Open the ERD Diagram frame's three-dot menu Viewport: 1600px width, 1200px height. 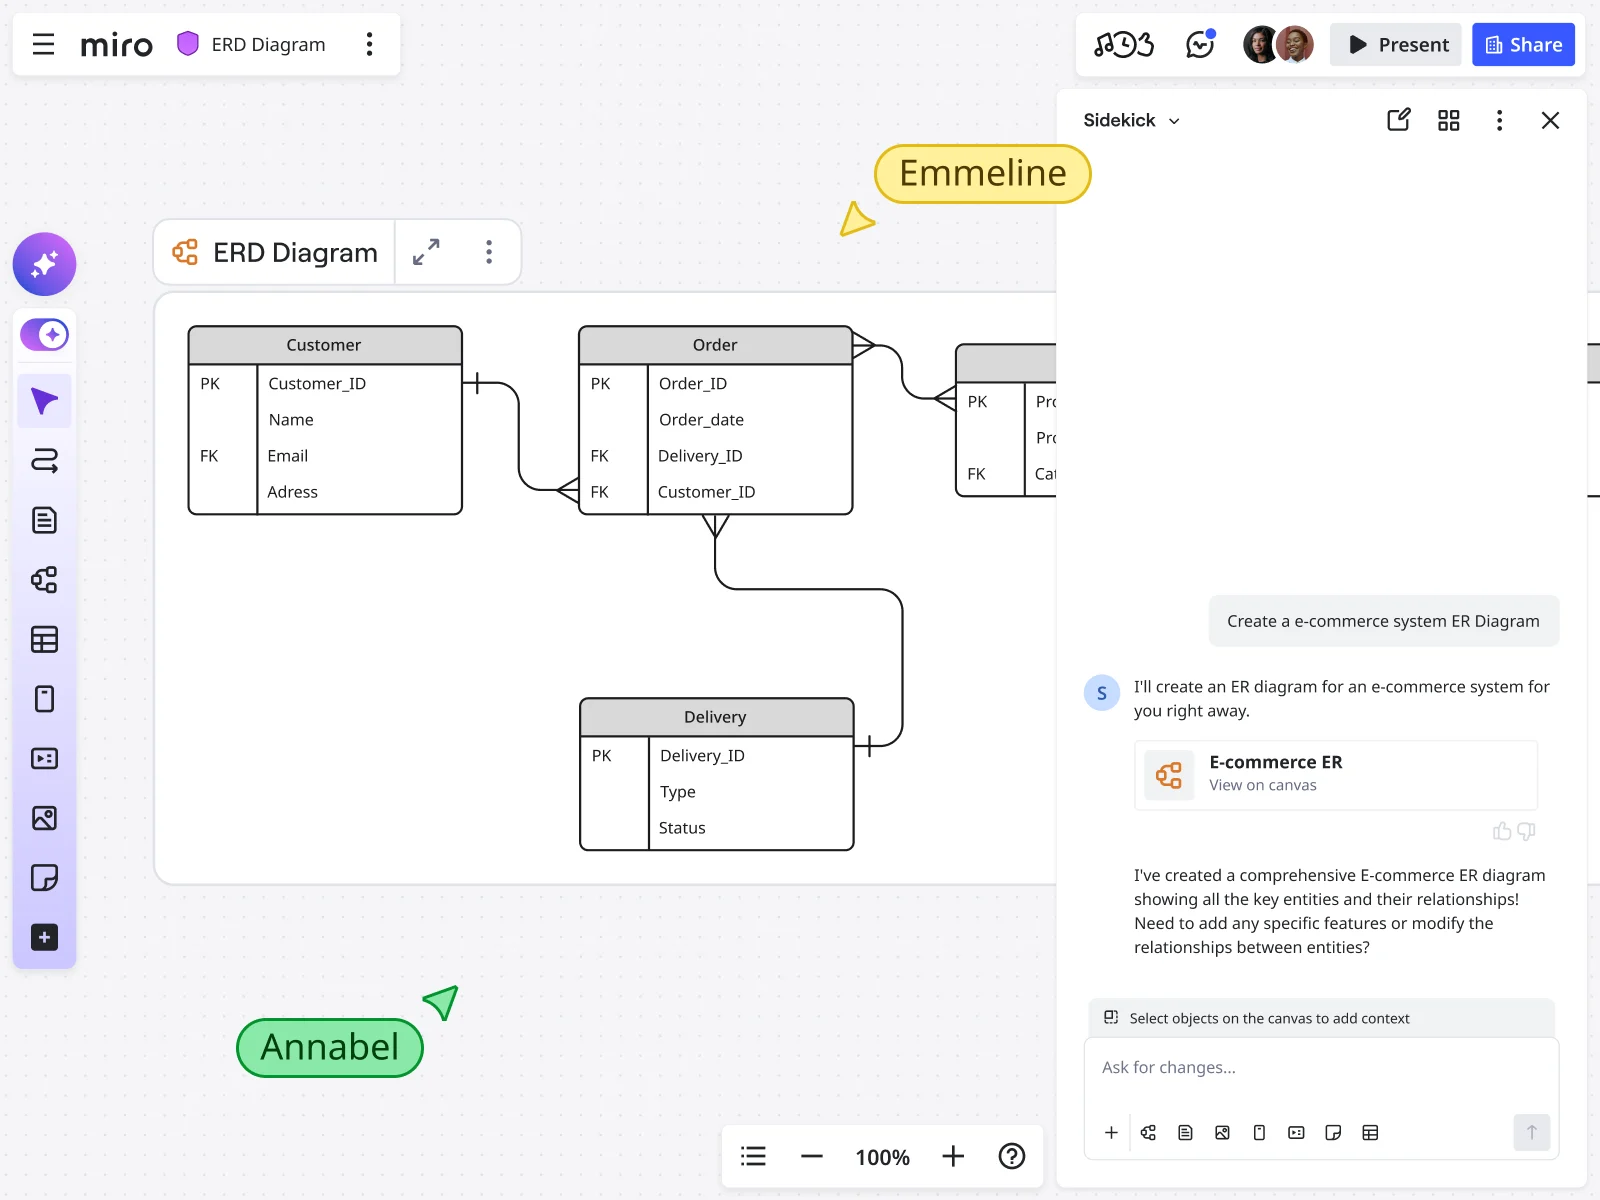pos(489,252)
